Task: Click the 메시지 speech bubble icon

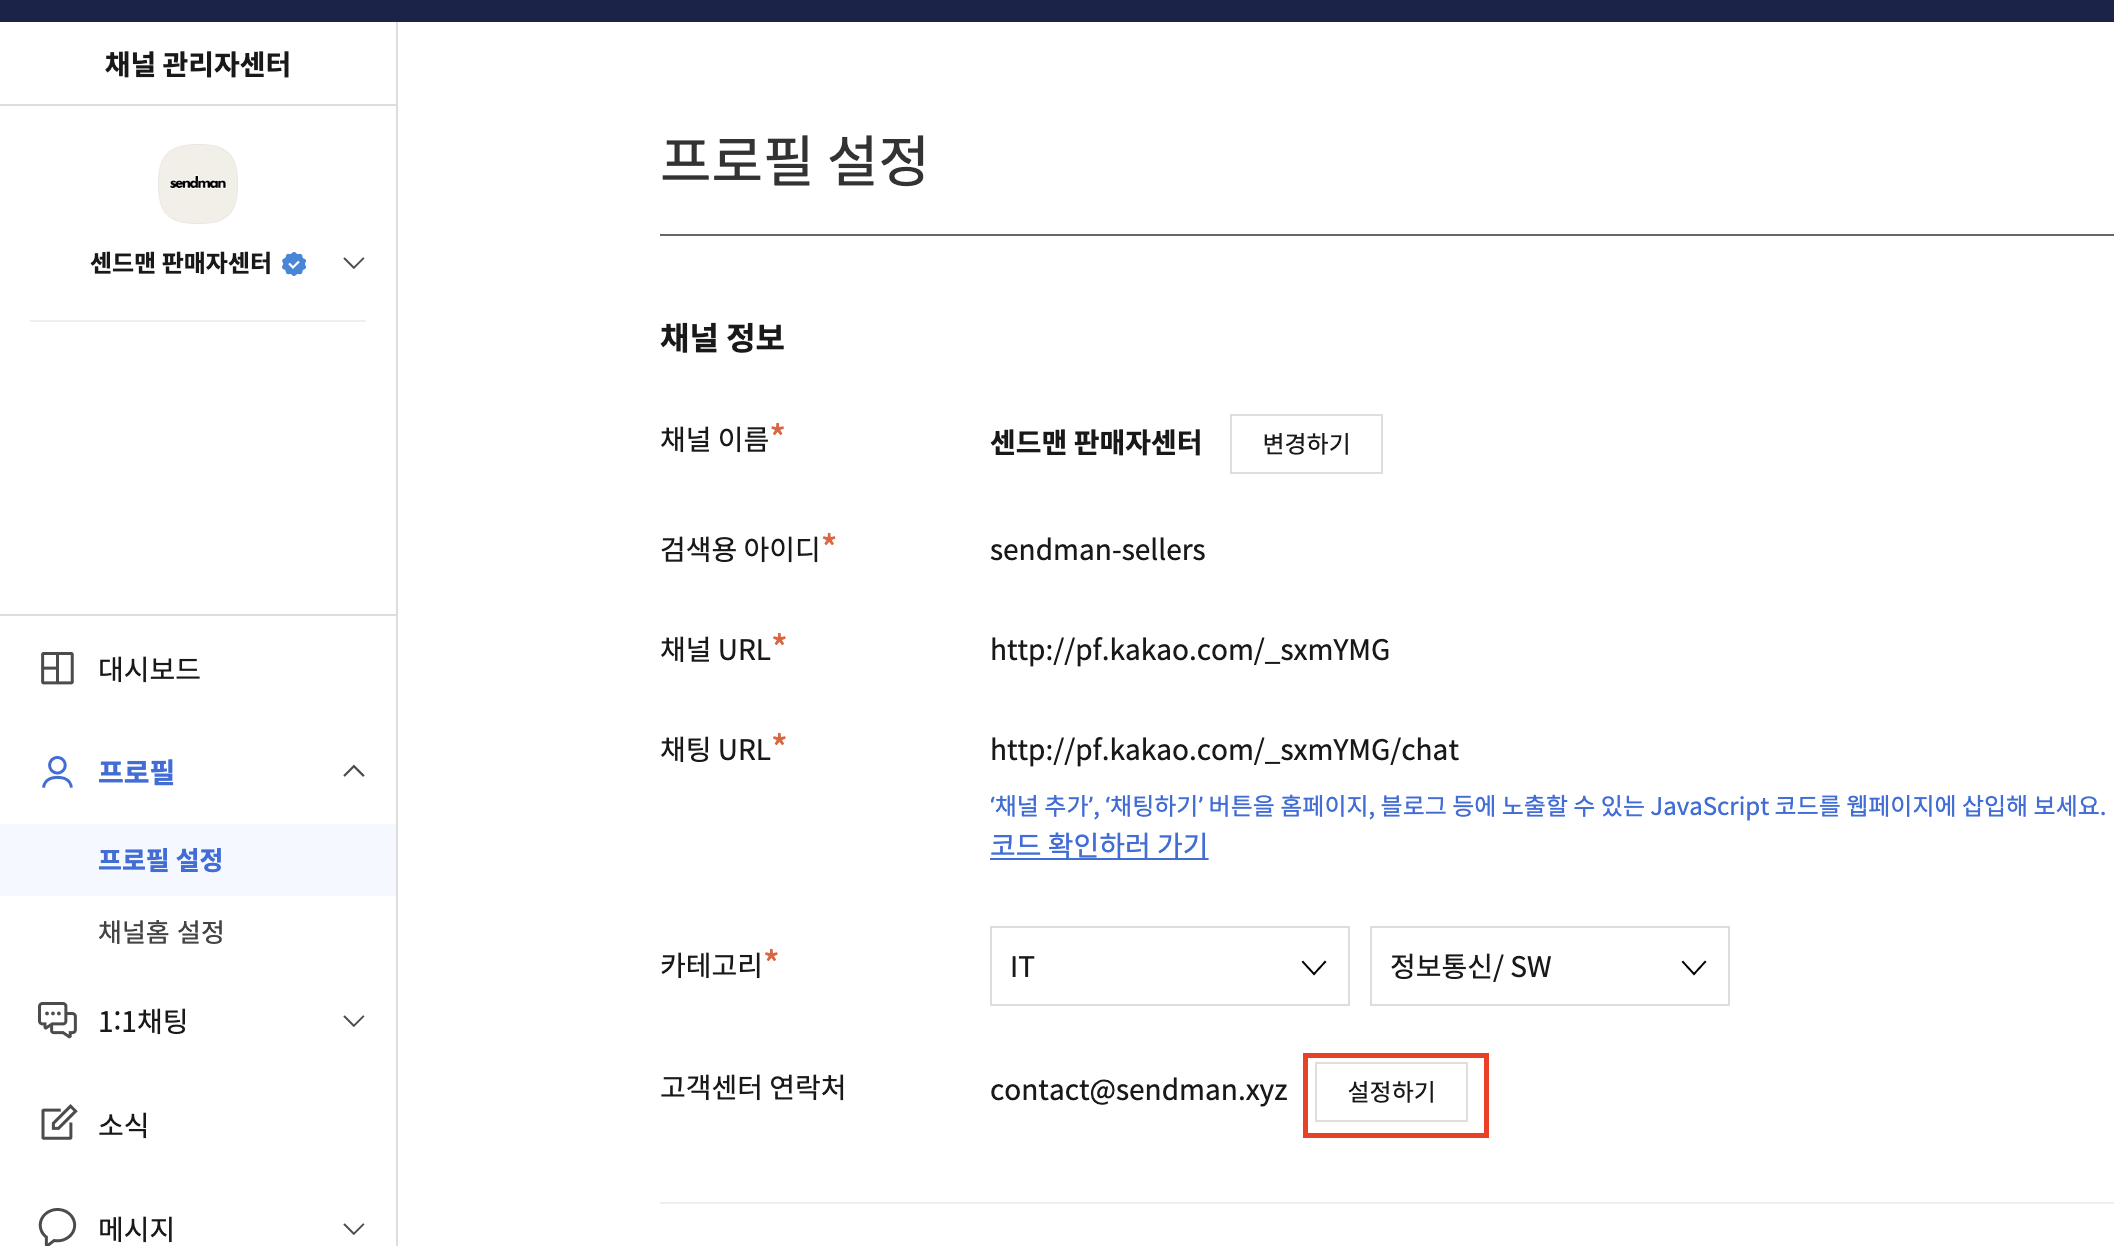Action: pyautogui.click(x=57, y=1226)
